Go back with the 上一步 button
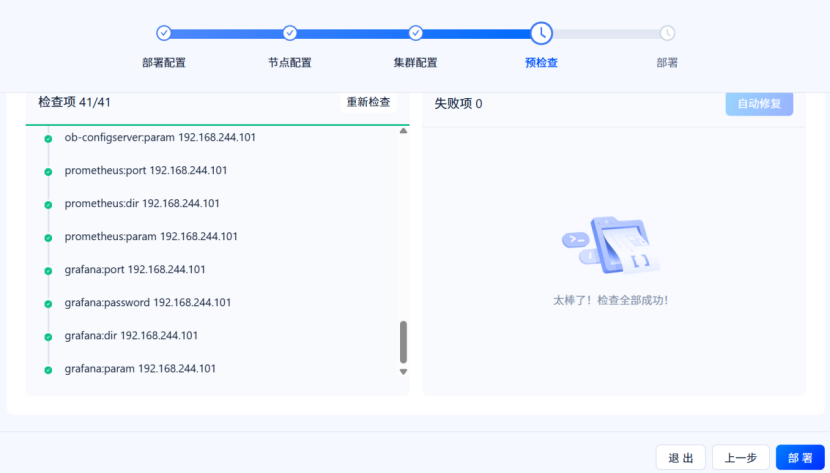 [x=741, y=458]
